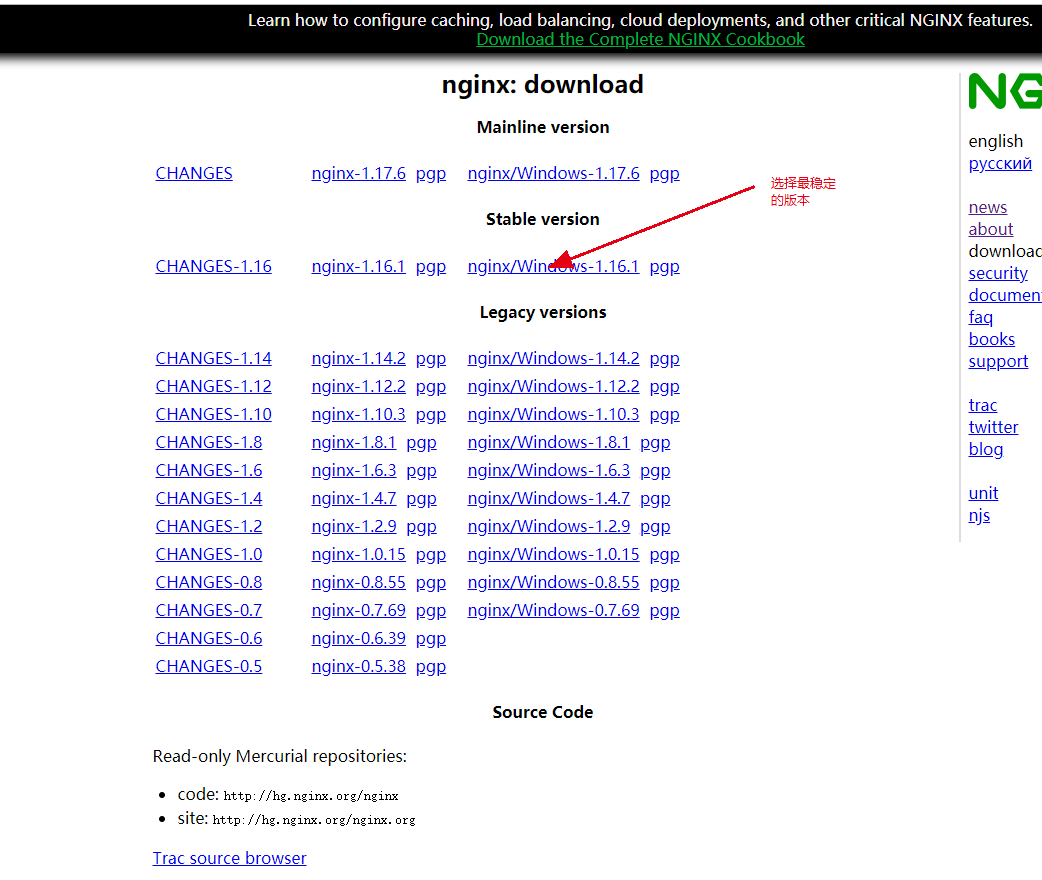Screen dimensions: 1042x880
Task: Download nginx/Windows-1.17.6 mainline build
Action: [553, 173]
